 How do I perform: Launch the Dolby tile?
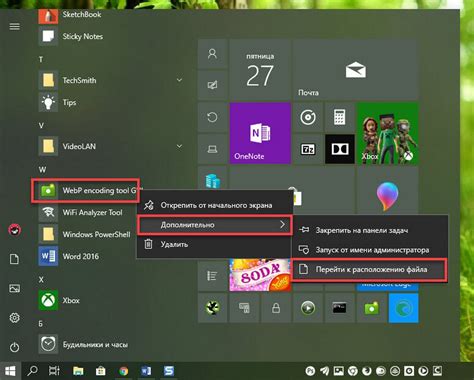click(340, 149)
